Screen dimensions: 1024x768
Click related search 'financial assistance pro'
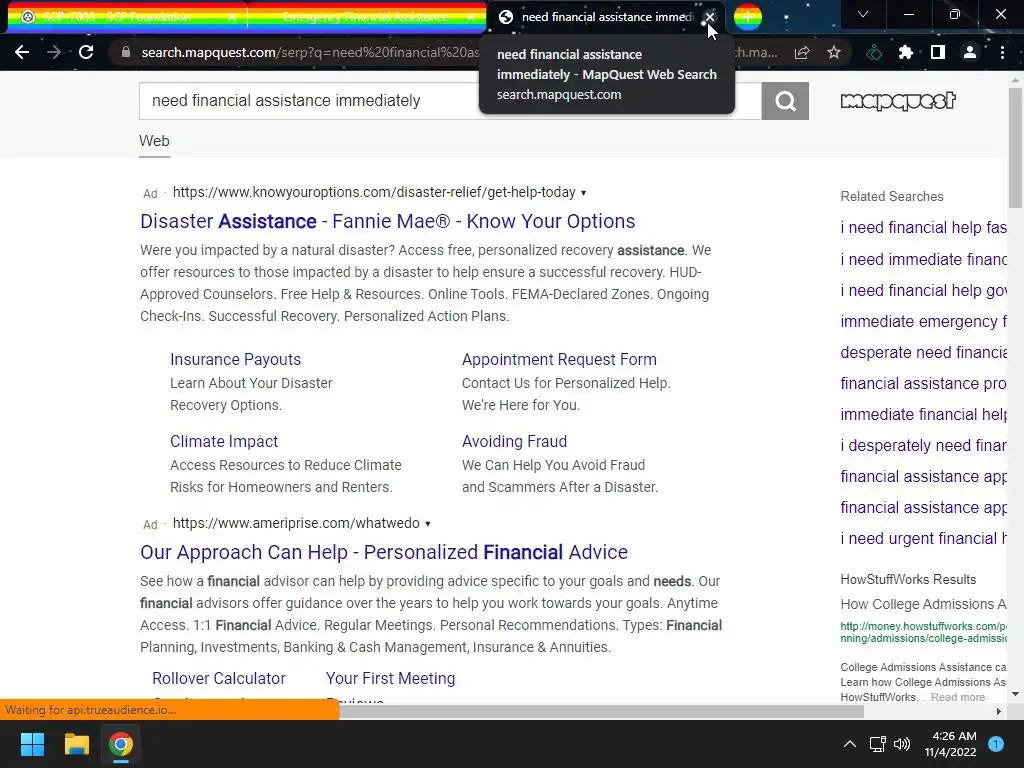923,383
